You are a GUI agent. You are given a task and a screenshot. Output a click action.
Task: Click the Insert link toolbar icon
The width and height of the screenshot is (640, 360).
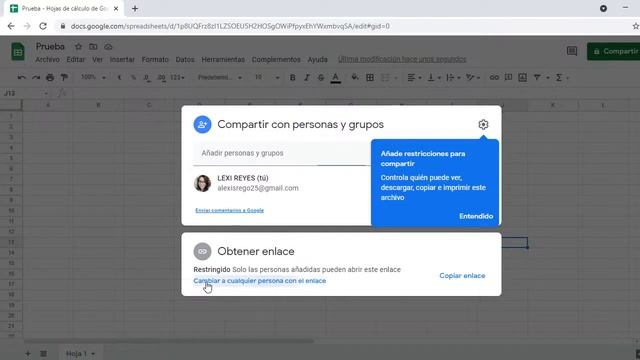pyautogui.click(x=494, y=78)
